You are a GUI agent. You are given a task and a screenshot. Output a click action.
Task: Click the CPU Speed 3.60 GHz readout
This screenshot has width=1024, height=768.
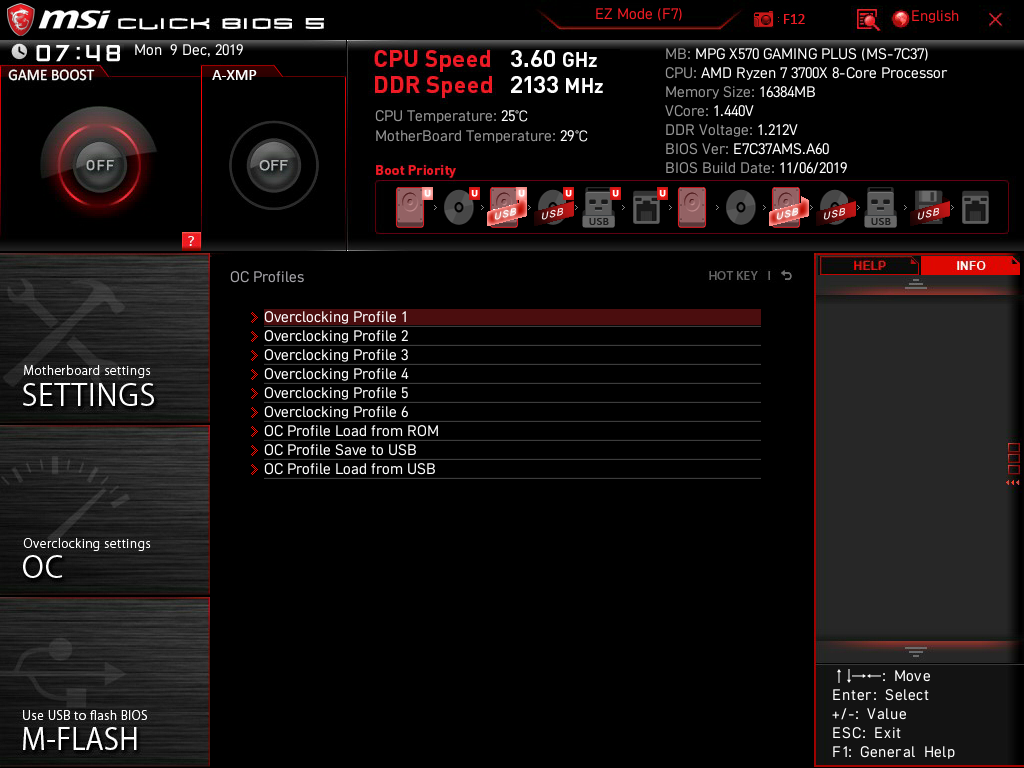pyautogui.click(x=485, y=59)
